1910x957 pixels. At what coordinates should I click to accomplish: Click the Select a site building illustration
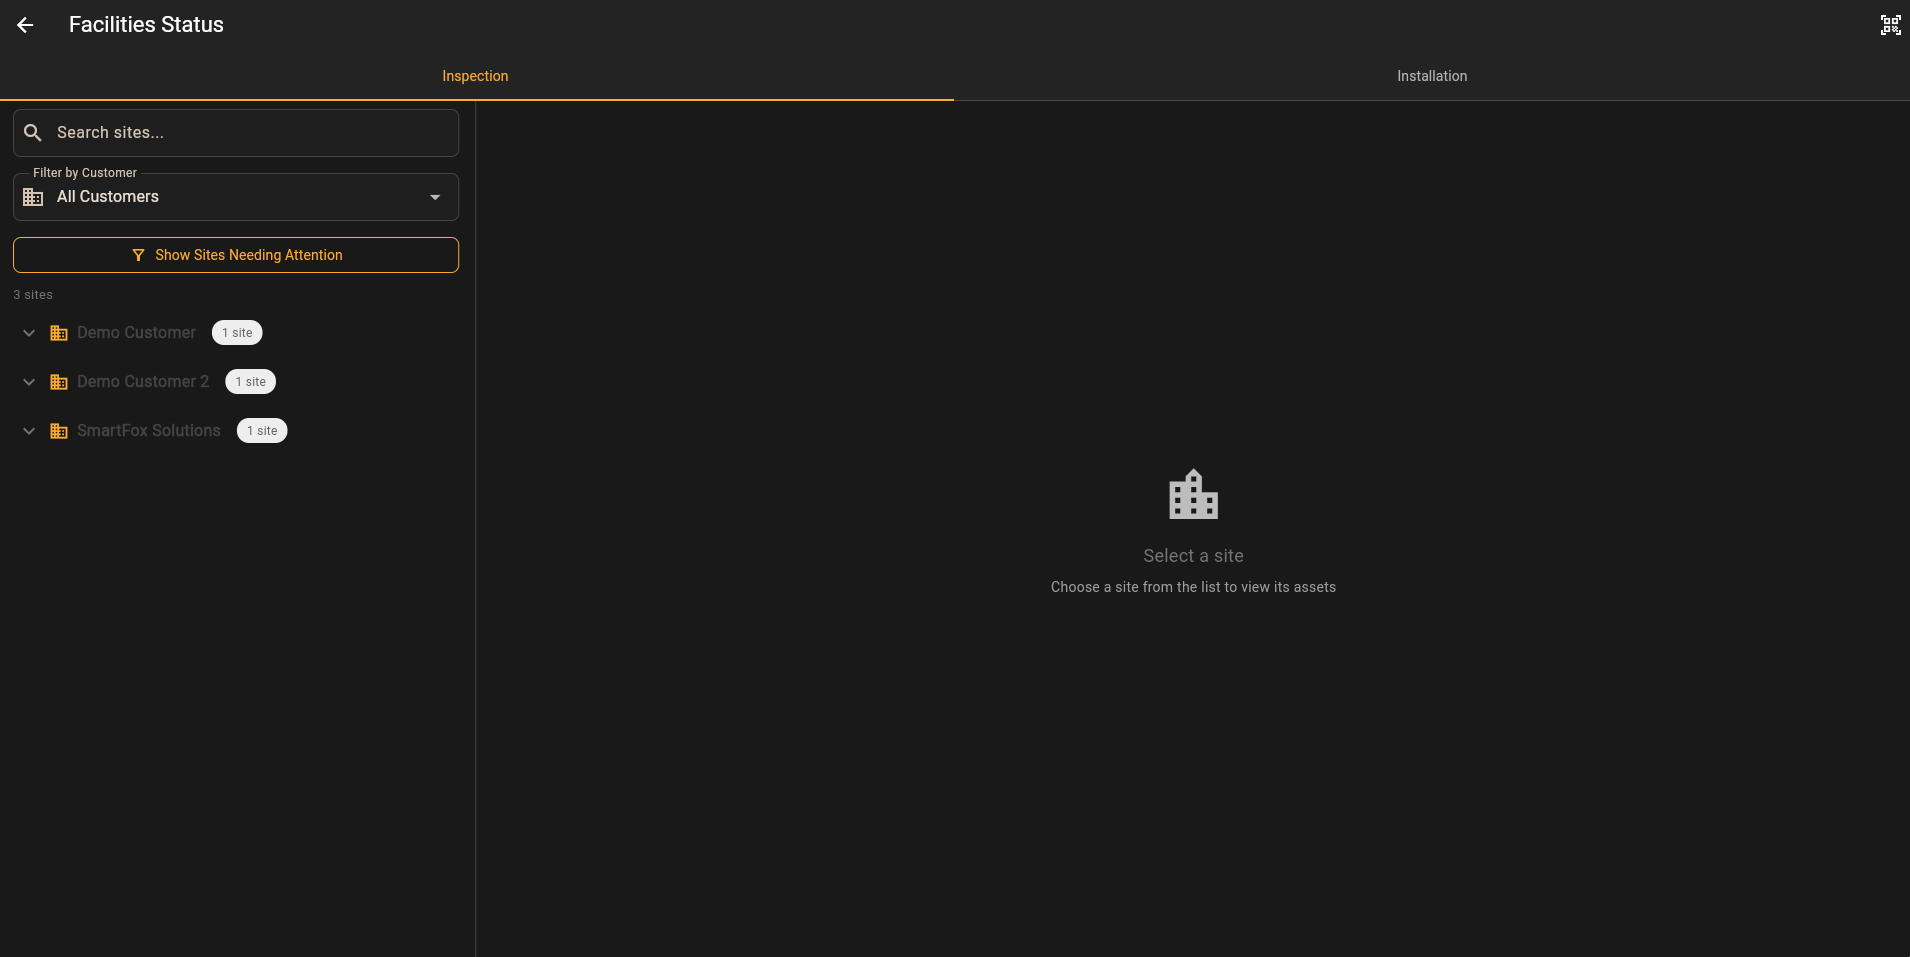click(x=1193, y=494)
